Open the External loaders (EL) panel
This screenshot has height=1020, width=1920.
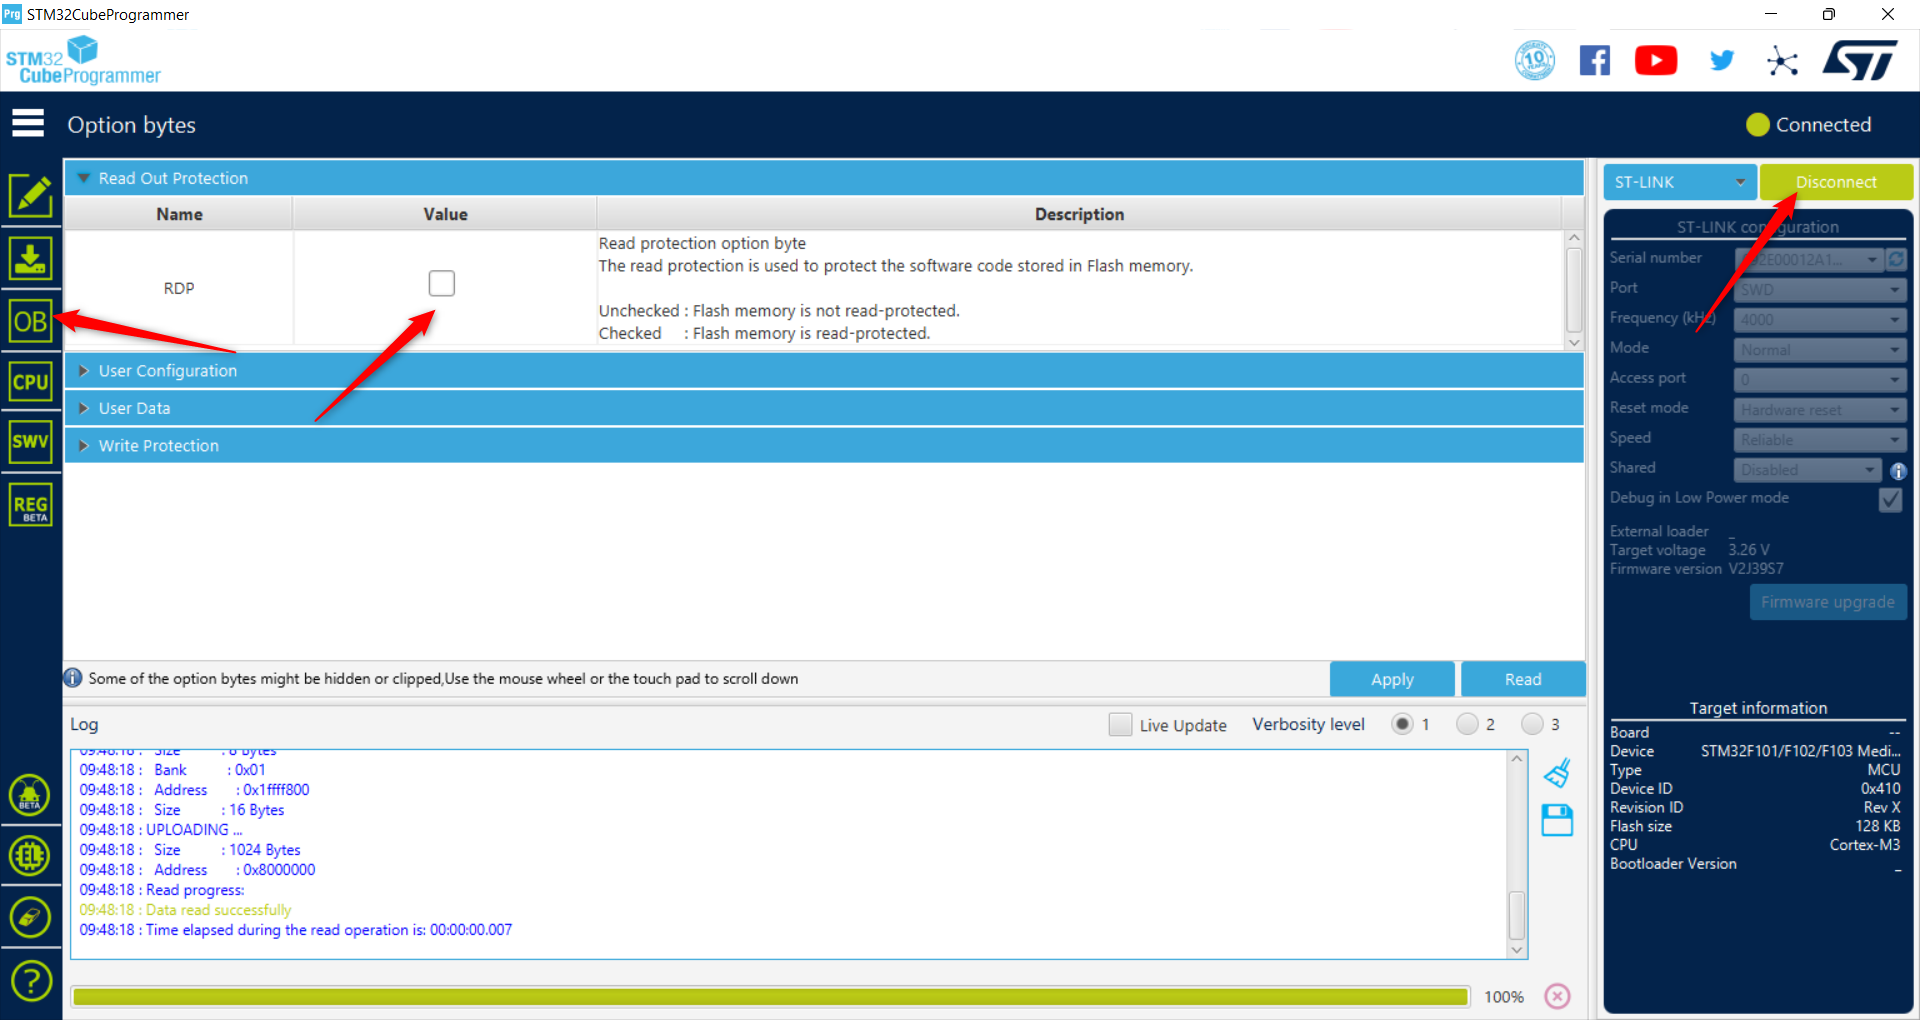click(x=31, y=856)
